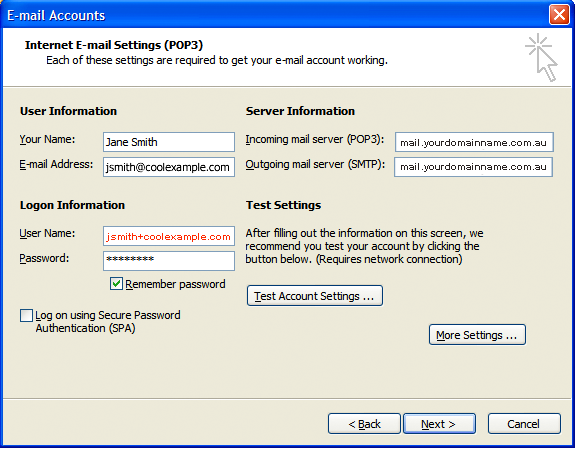Proceed with the Next button
Image resolution: width=575 pixels, height=449 pixels.
439,424
